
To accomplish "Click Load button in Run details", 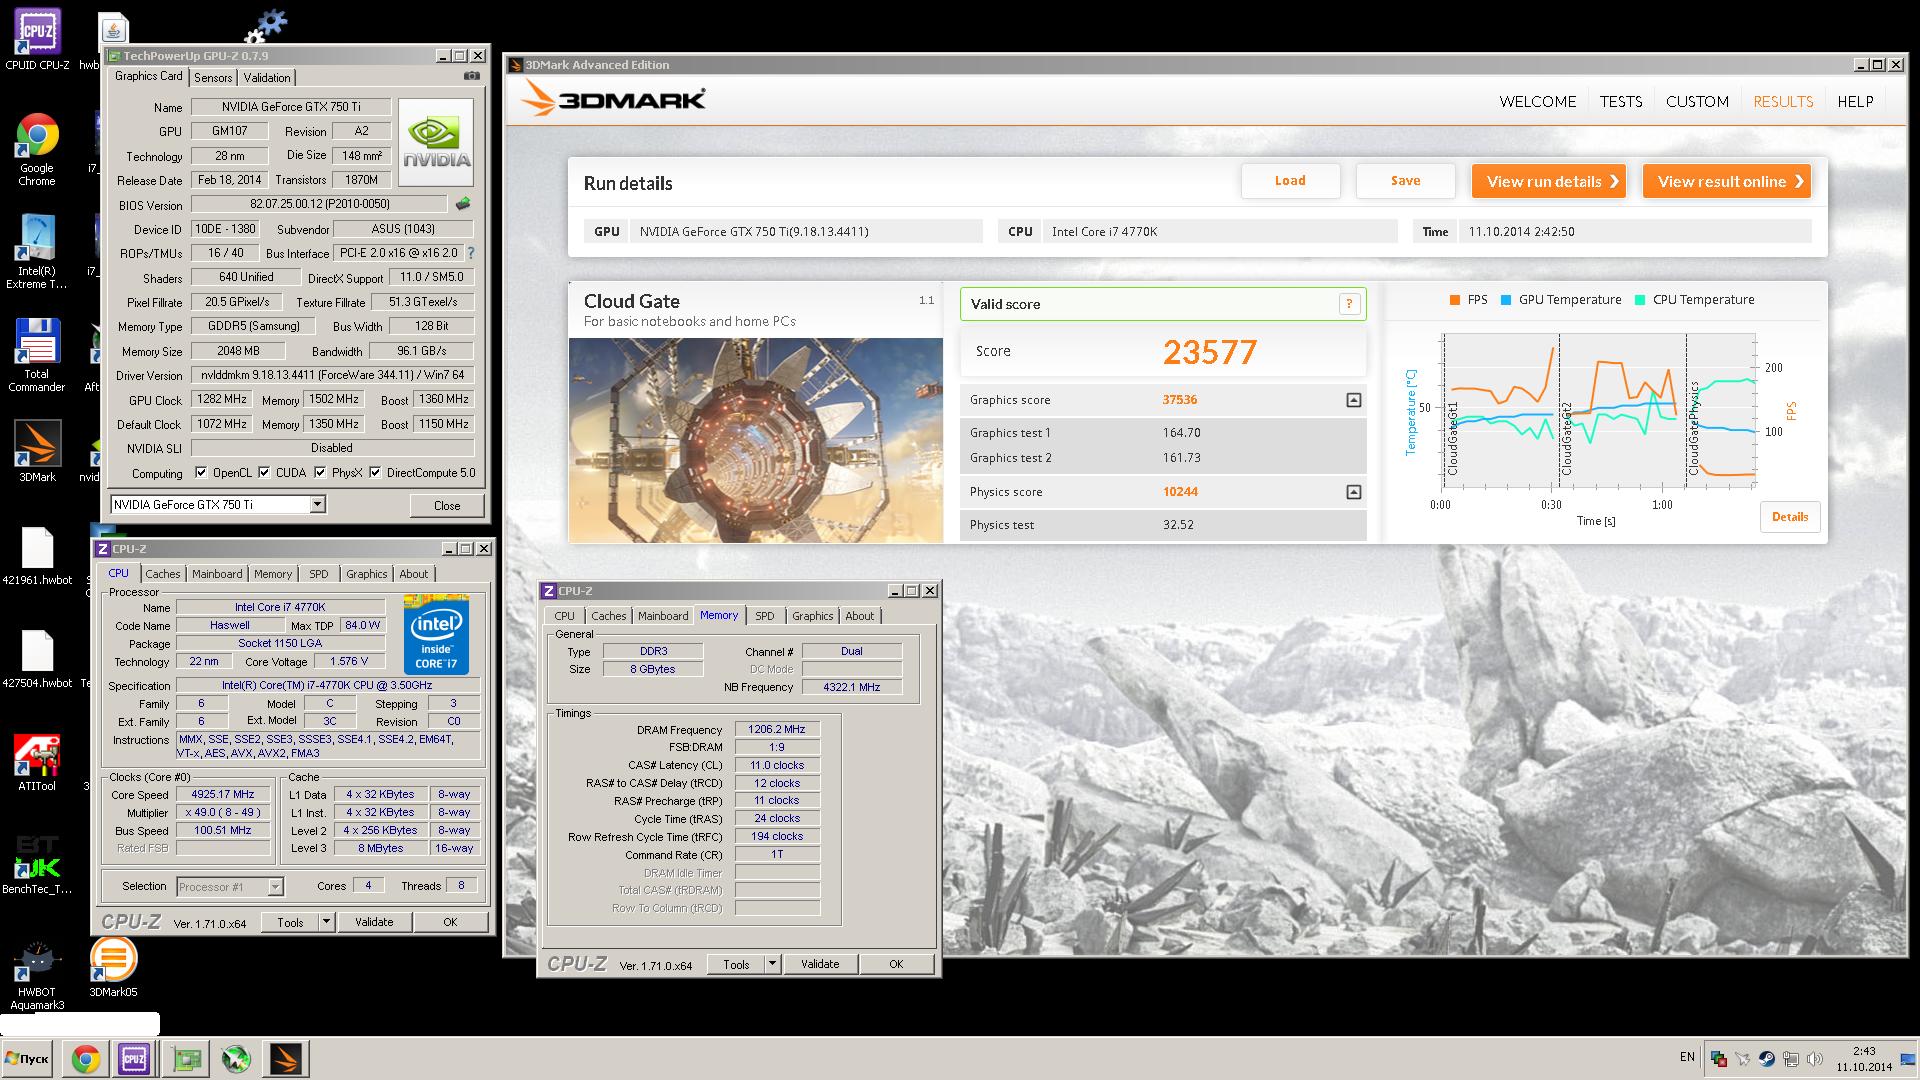I will [x=1290, y=181].
